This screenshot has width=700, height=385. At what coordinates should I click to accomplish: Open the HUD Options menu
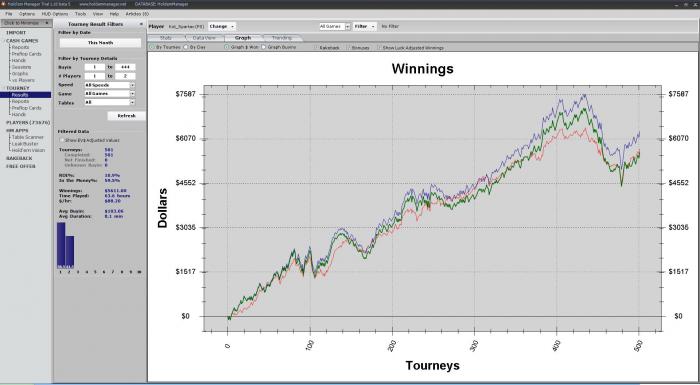tap(54, 14)
